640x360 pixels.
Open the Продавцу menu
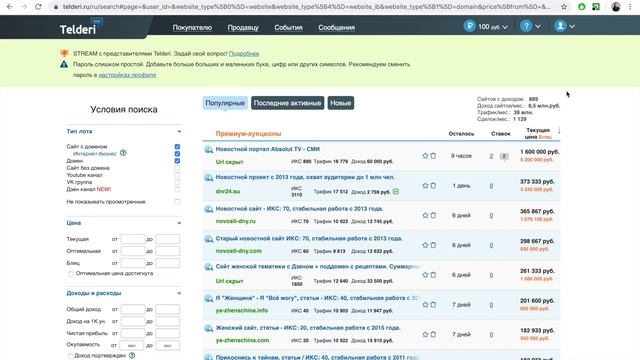pos(243,27)
